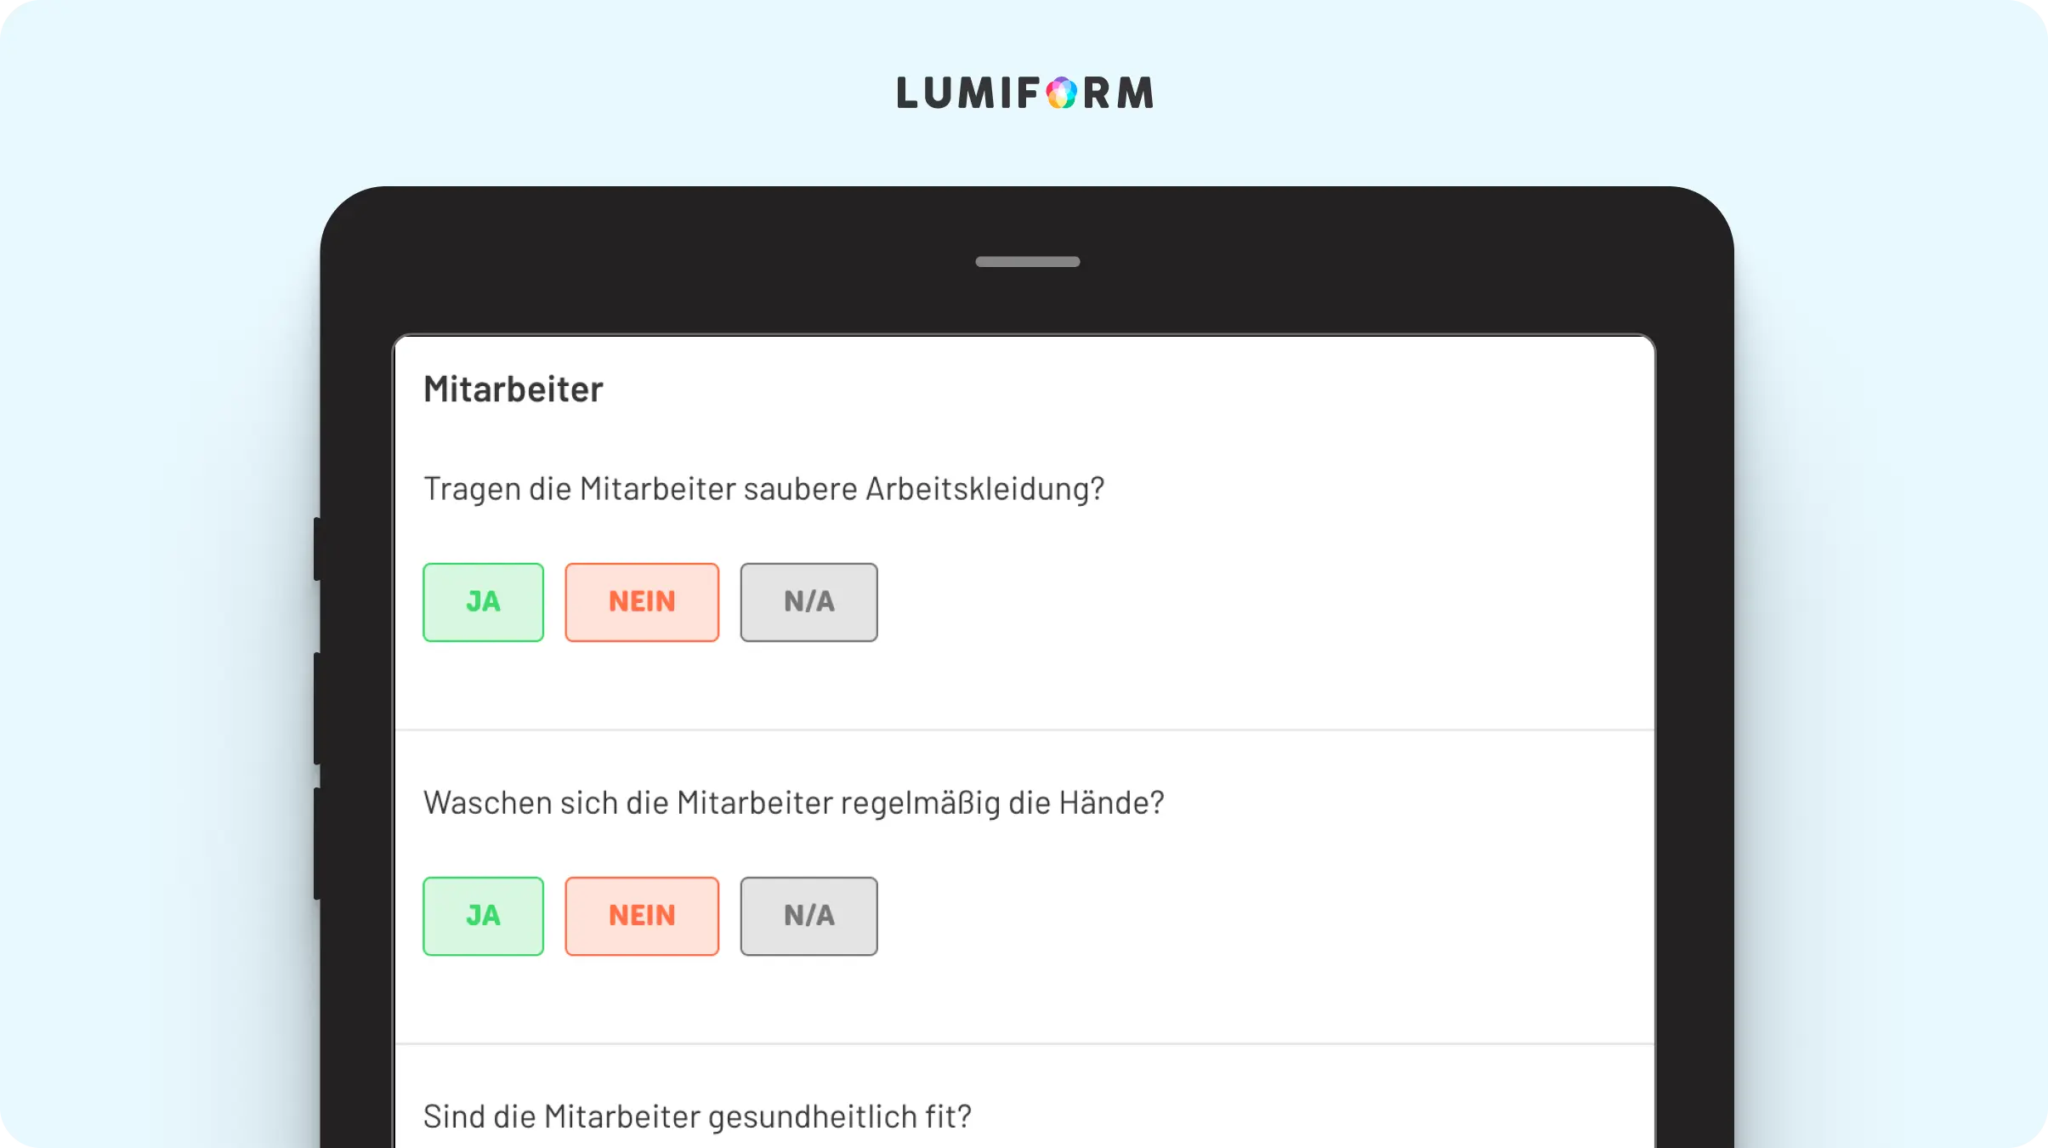Choose NEIN for hand washing question
Viewport: 2048px width, 1148px height.
pos(642,916)
